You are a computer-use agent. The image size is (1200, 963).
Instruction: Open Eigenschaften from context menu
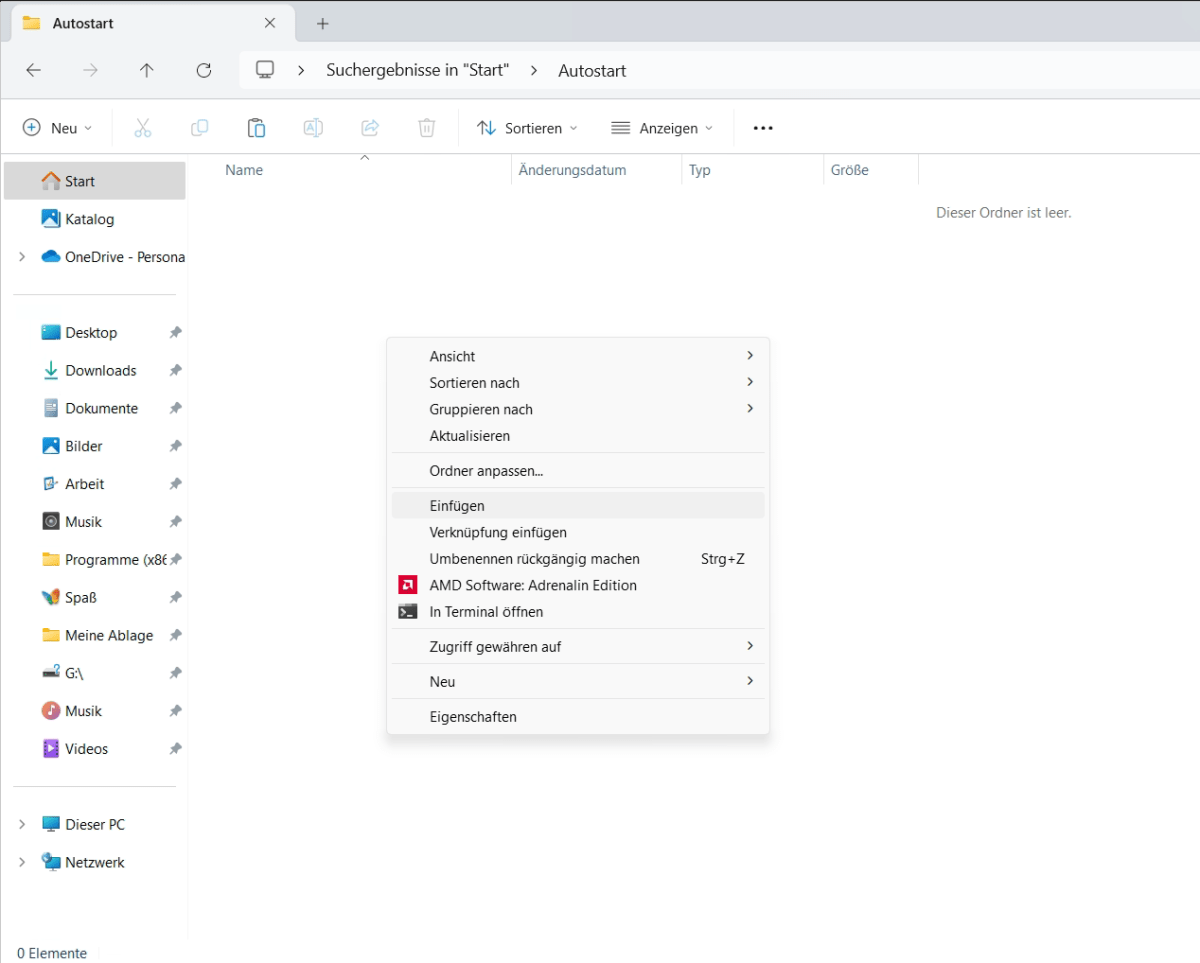point(578,717)
